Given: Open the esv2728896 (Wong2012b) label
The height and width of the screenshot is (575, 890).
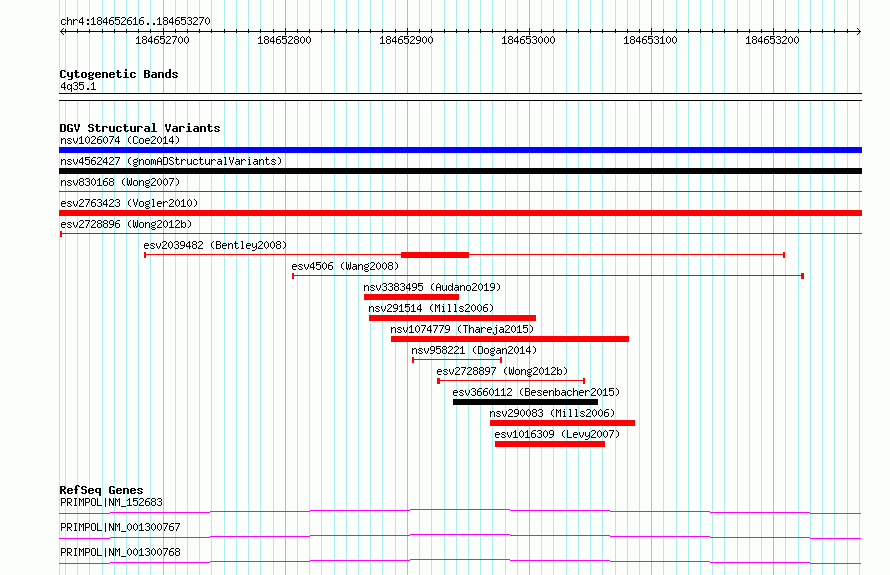Looking at the screenshot, I should click(x=126, y=224).
